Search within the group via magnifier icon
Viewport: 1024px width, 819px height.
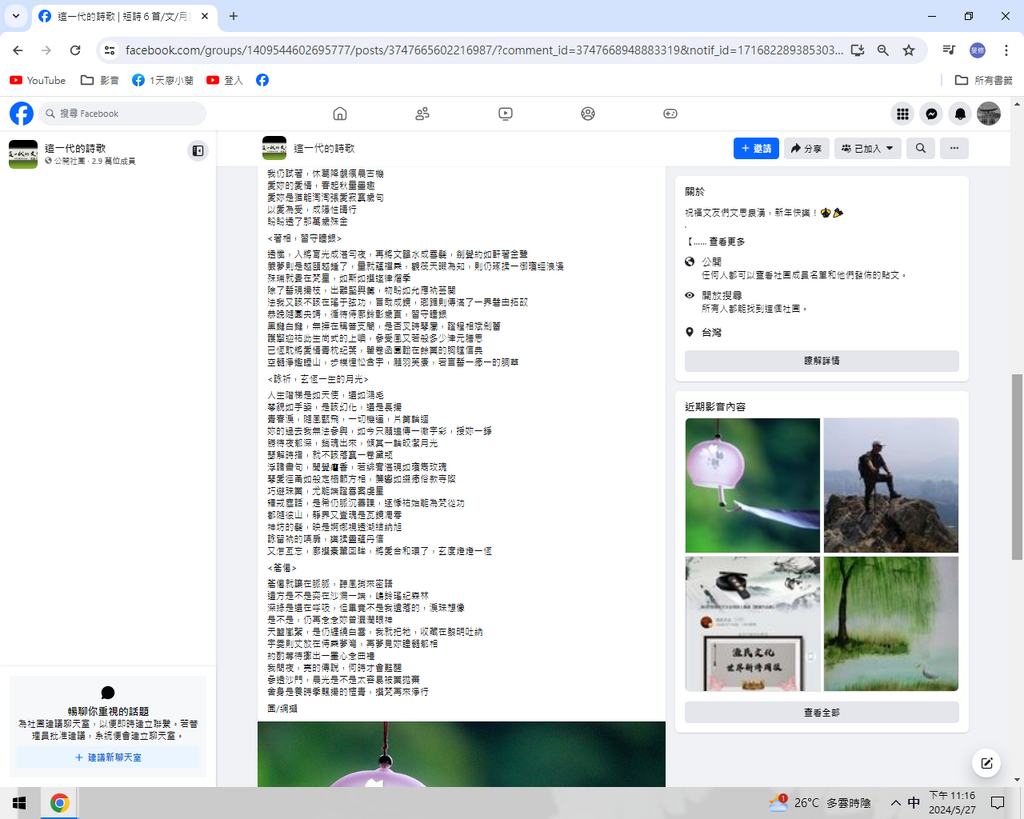920,148
